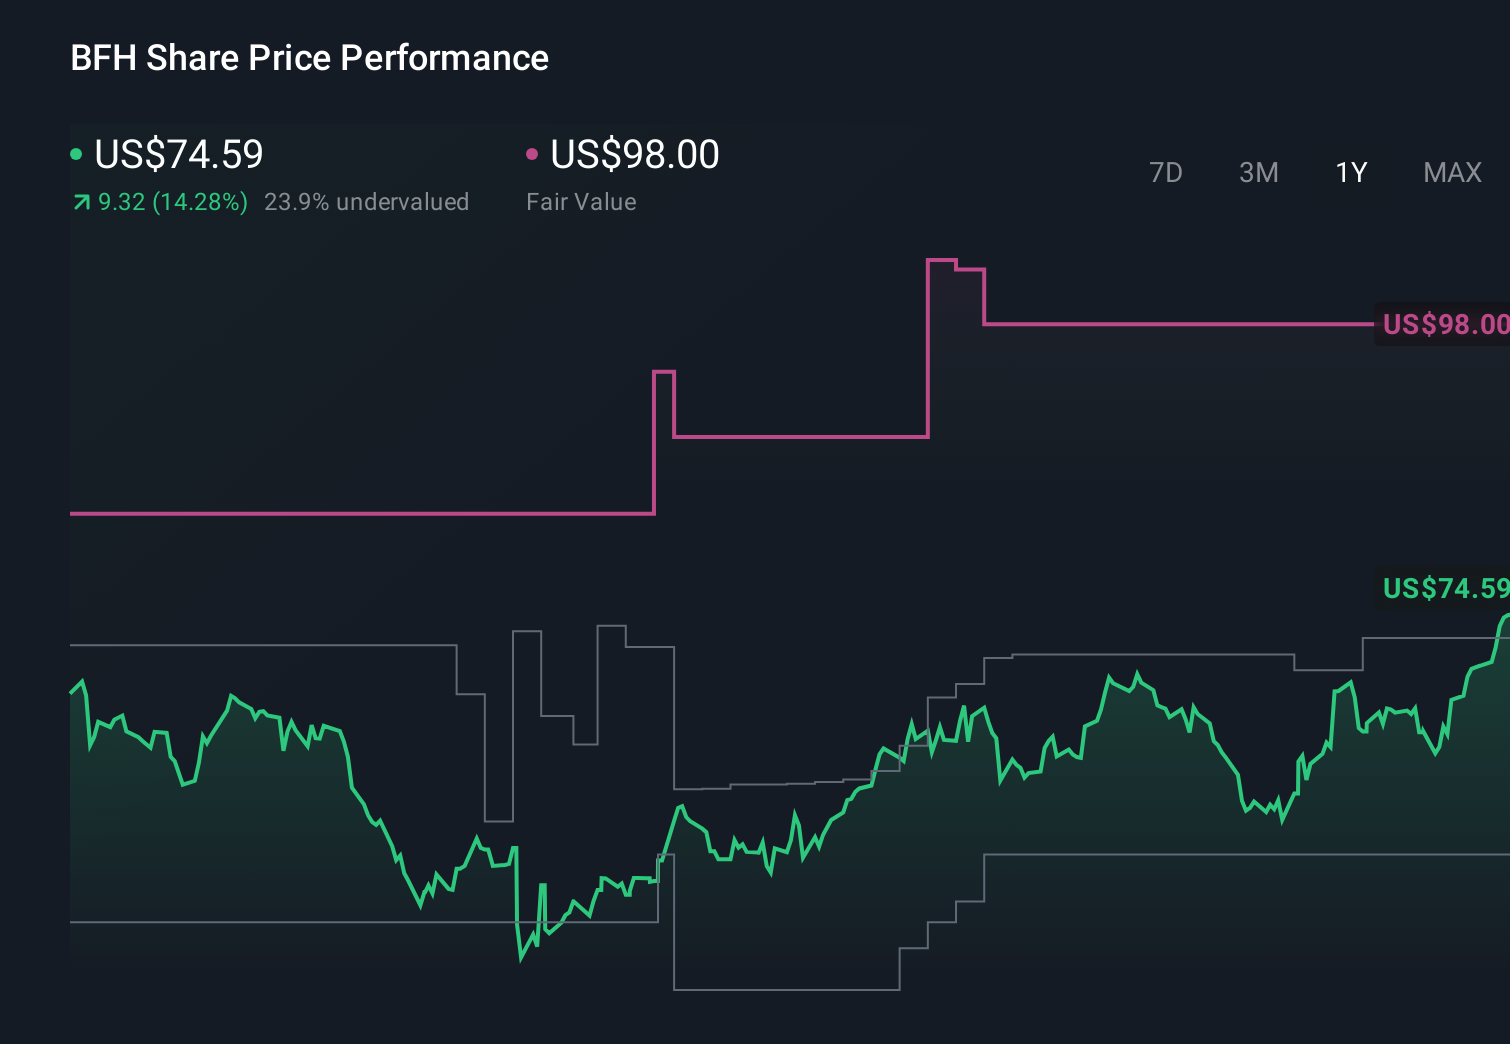Image resolution: width=1510 pixels, height=1044 pixels.
Task: Expand the Fair Value details section
Action: point(581,201)
